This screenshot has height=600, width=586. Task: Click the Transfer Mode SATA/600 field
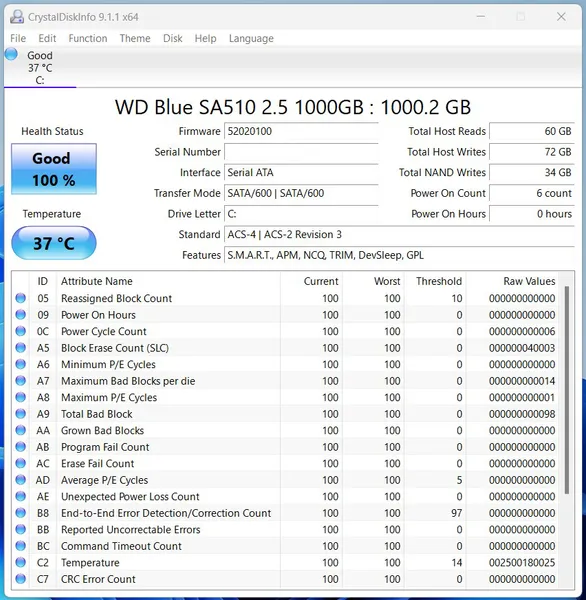301,193
